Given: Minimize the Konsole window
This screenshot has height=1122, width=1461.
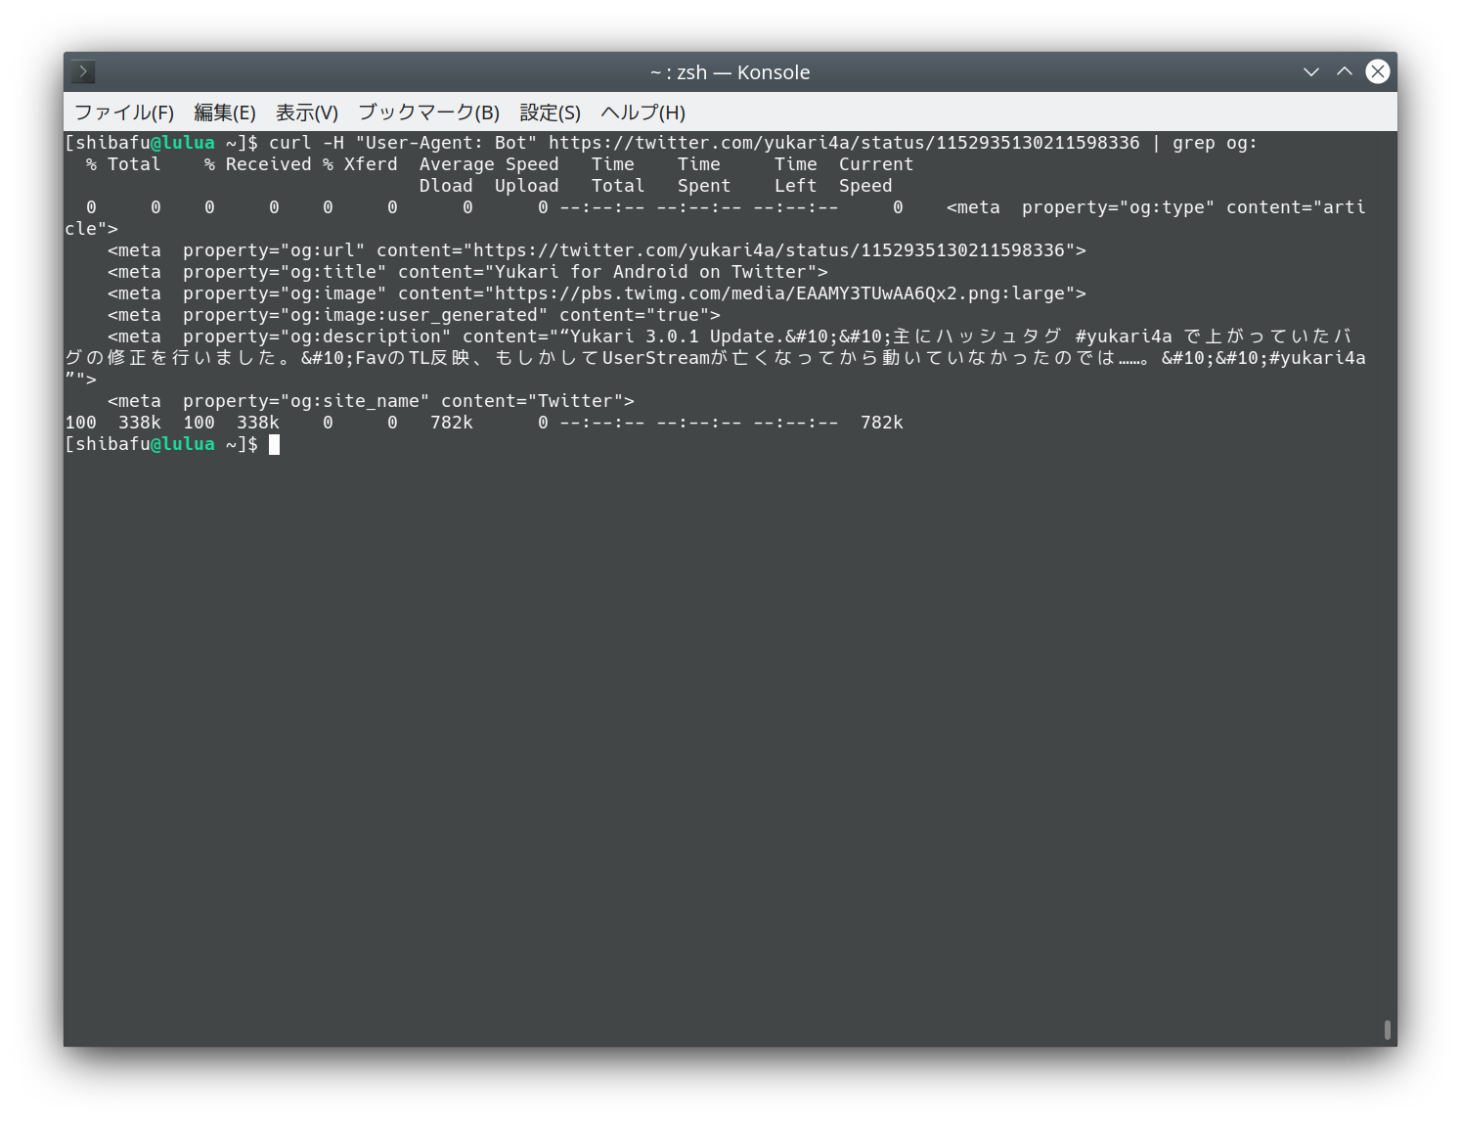Looking at the screenshot, I should (x=1311, y=72).
